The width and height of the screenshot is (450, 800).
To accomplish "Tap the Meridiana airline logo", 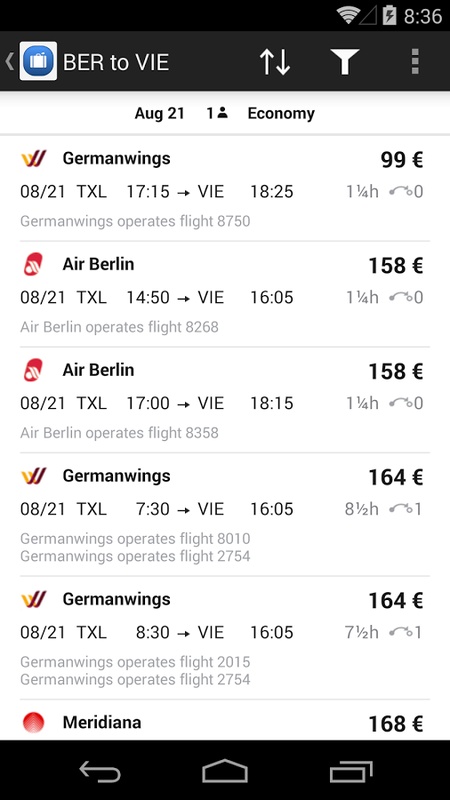I will [34, 722].
